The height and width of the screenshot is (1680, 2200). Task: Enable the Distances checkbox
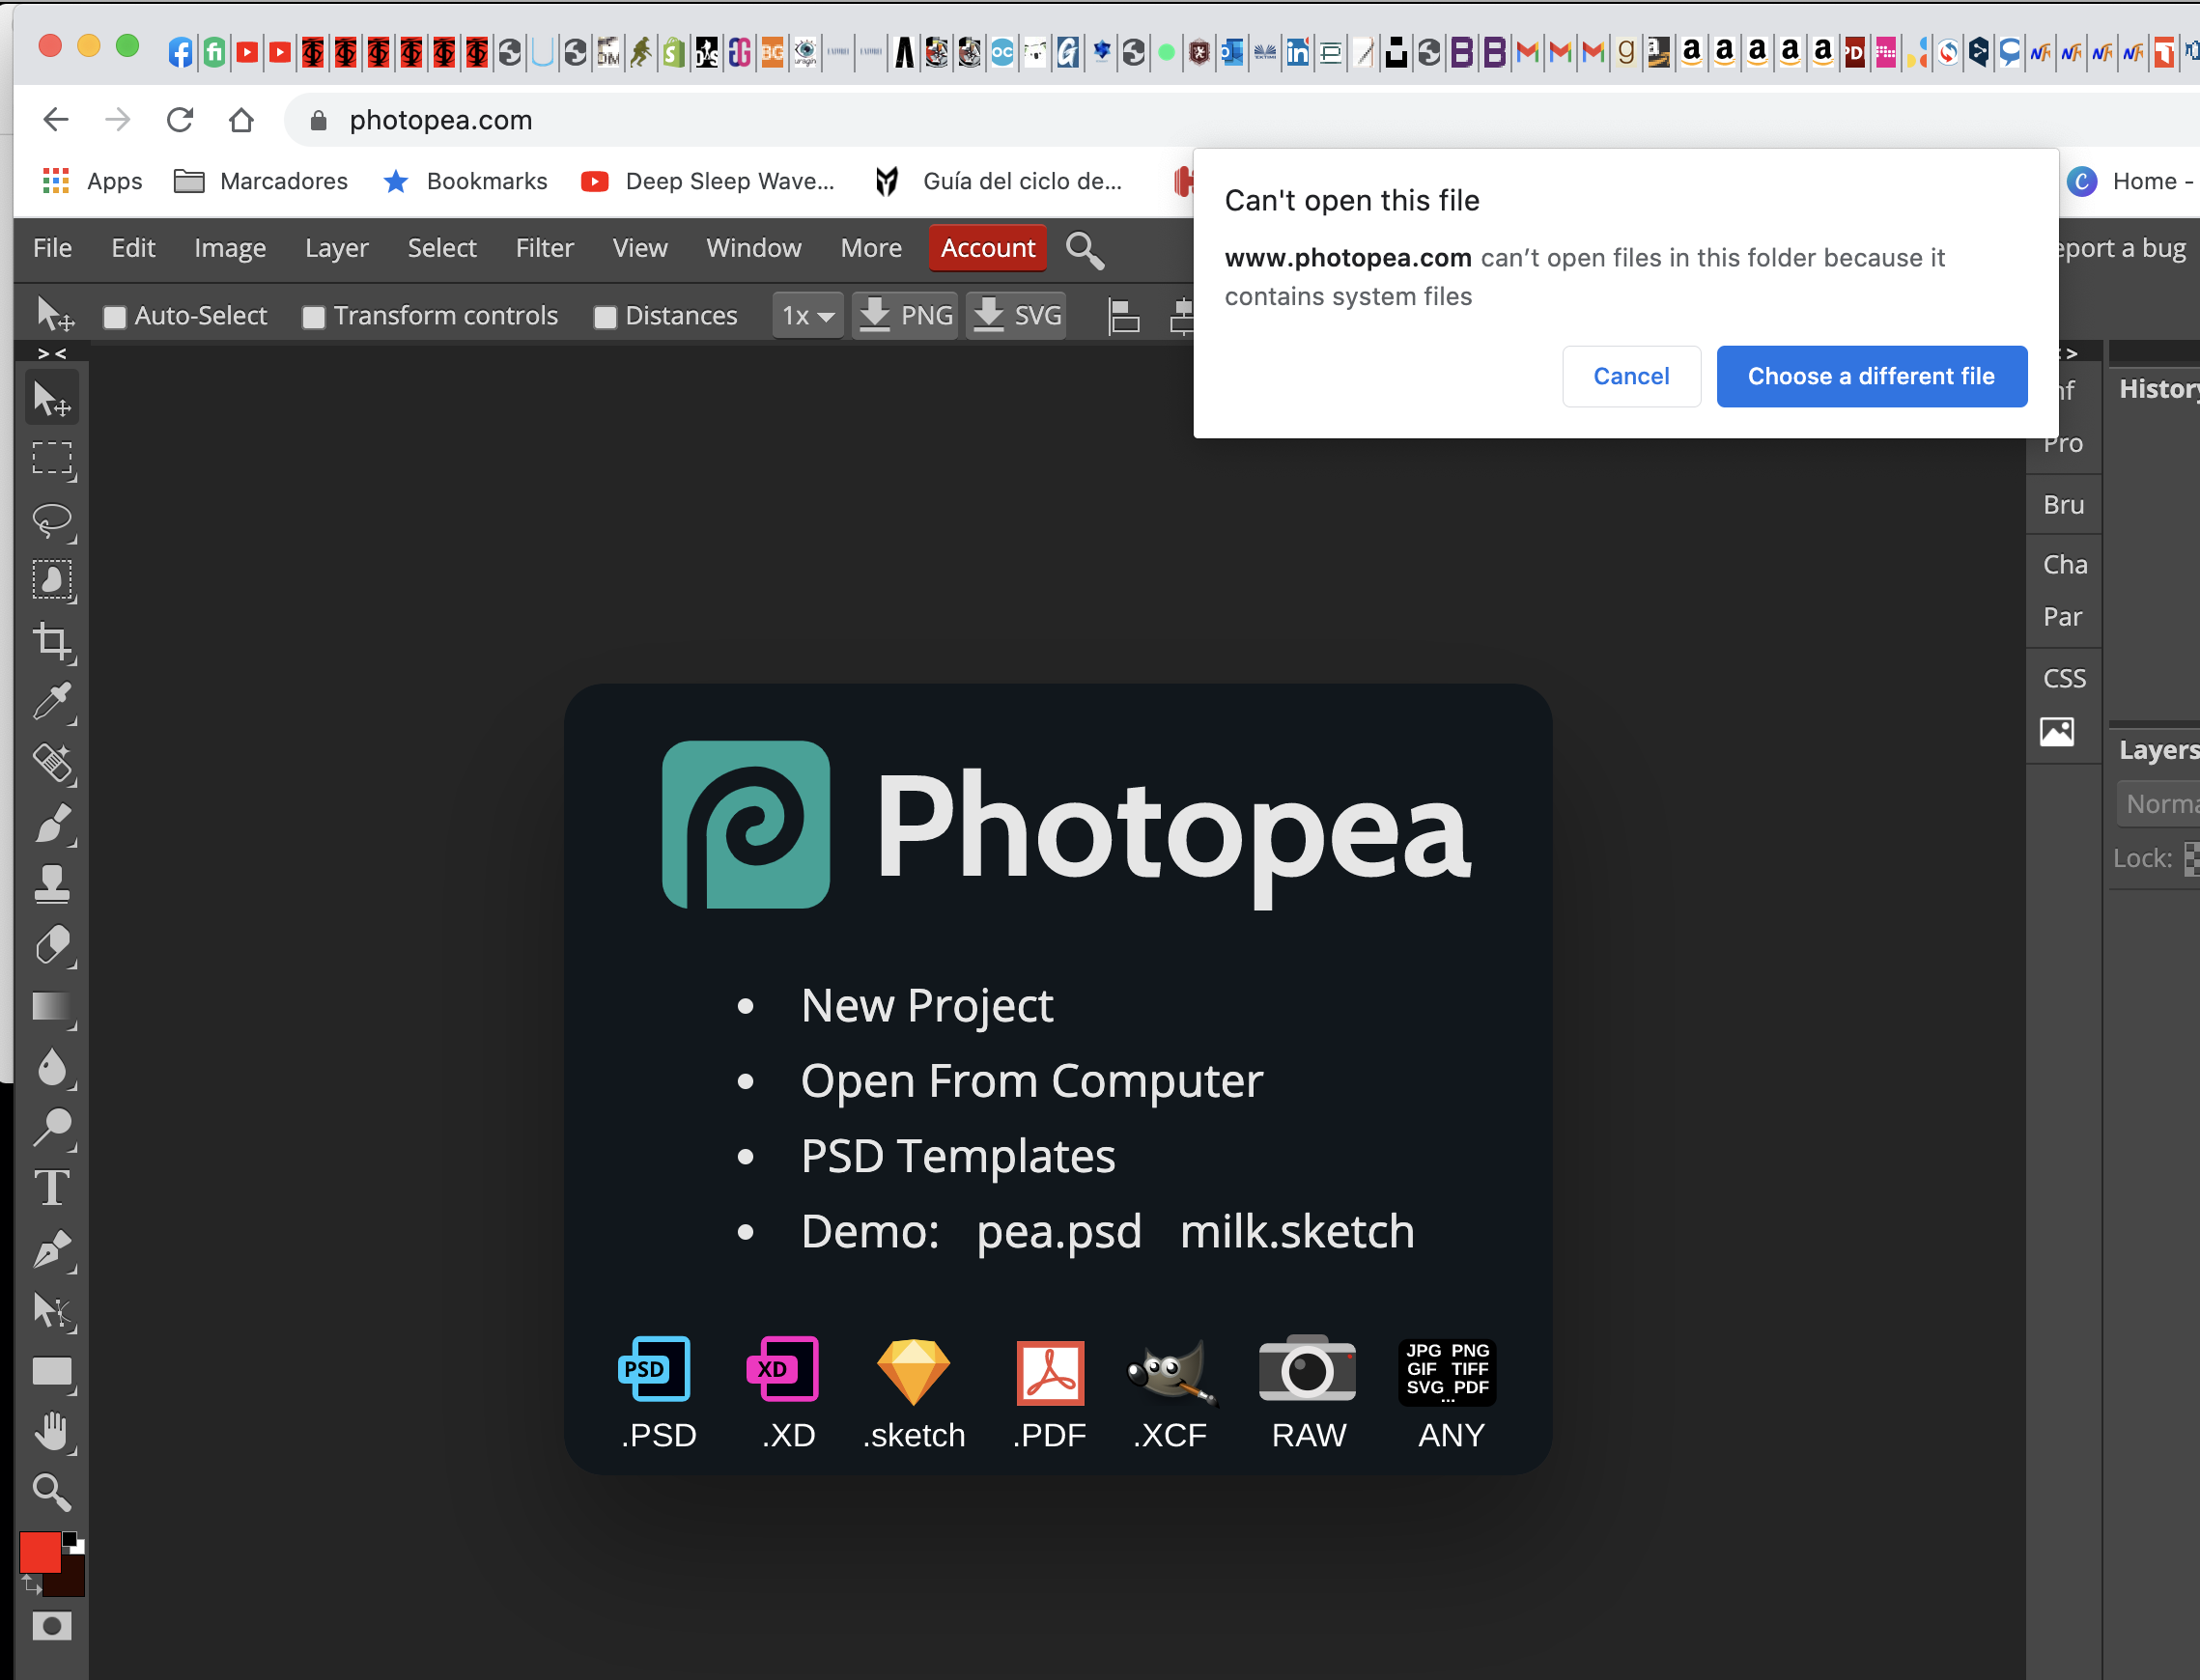point(605,317)
